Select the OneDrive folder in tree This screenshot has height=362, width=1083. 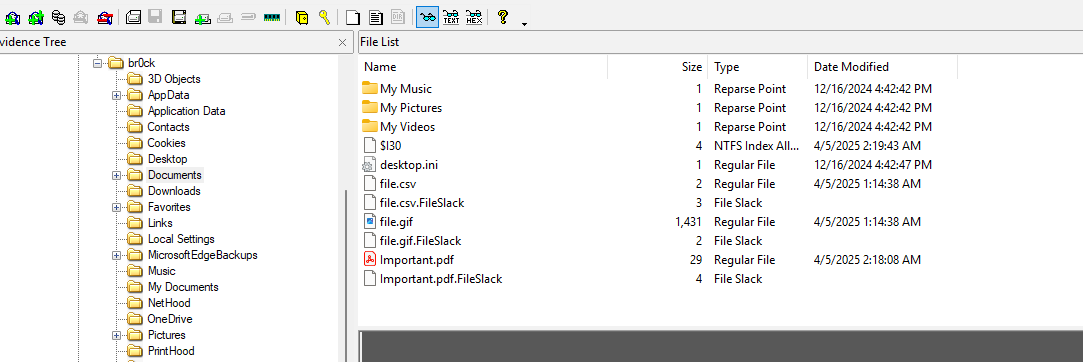pyautogui.click(x=170, y=319)
